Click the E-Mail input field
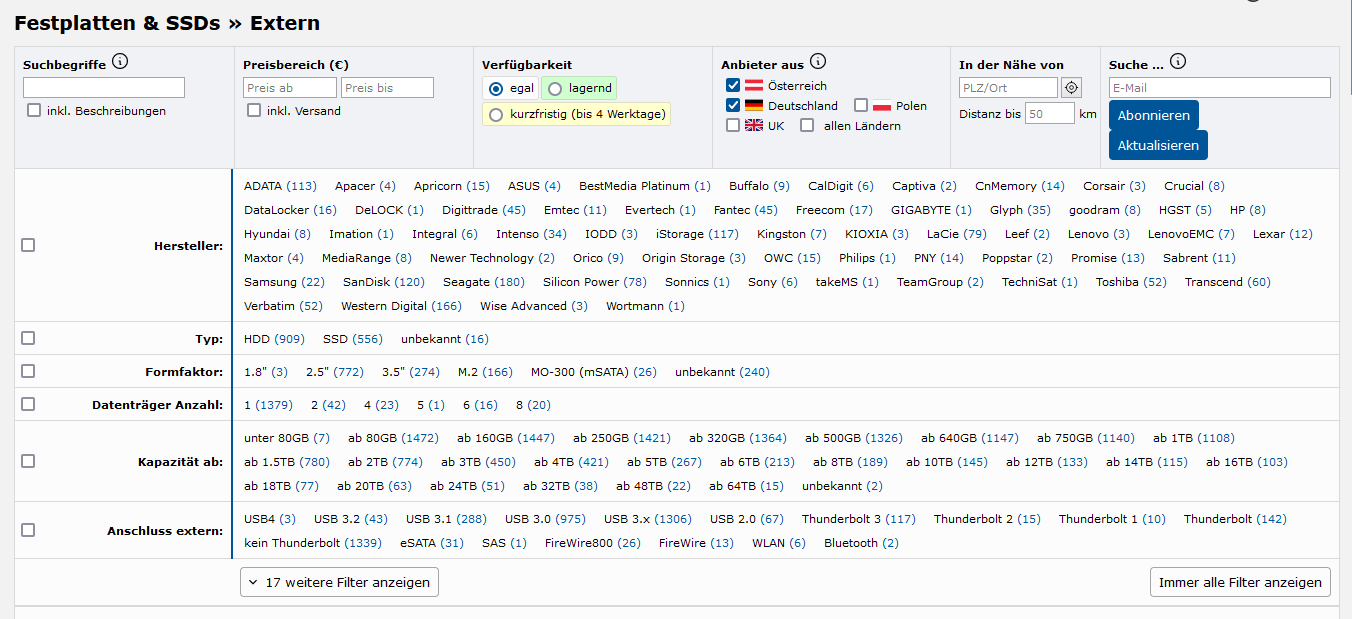The width and height of the screenshot is (1352, 619). [1220, 88]
